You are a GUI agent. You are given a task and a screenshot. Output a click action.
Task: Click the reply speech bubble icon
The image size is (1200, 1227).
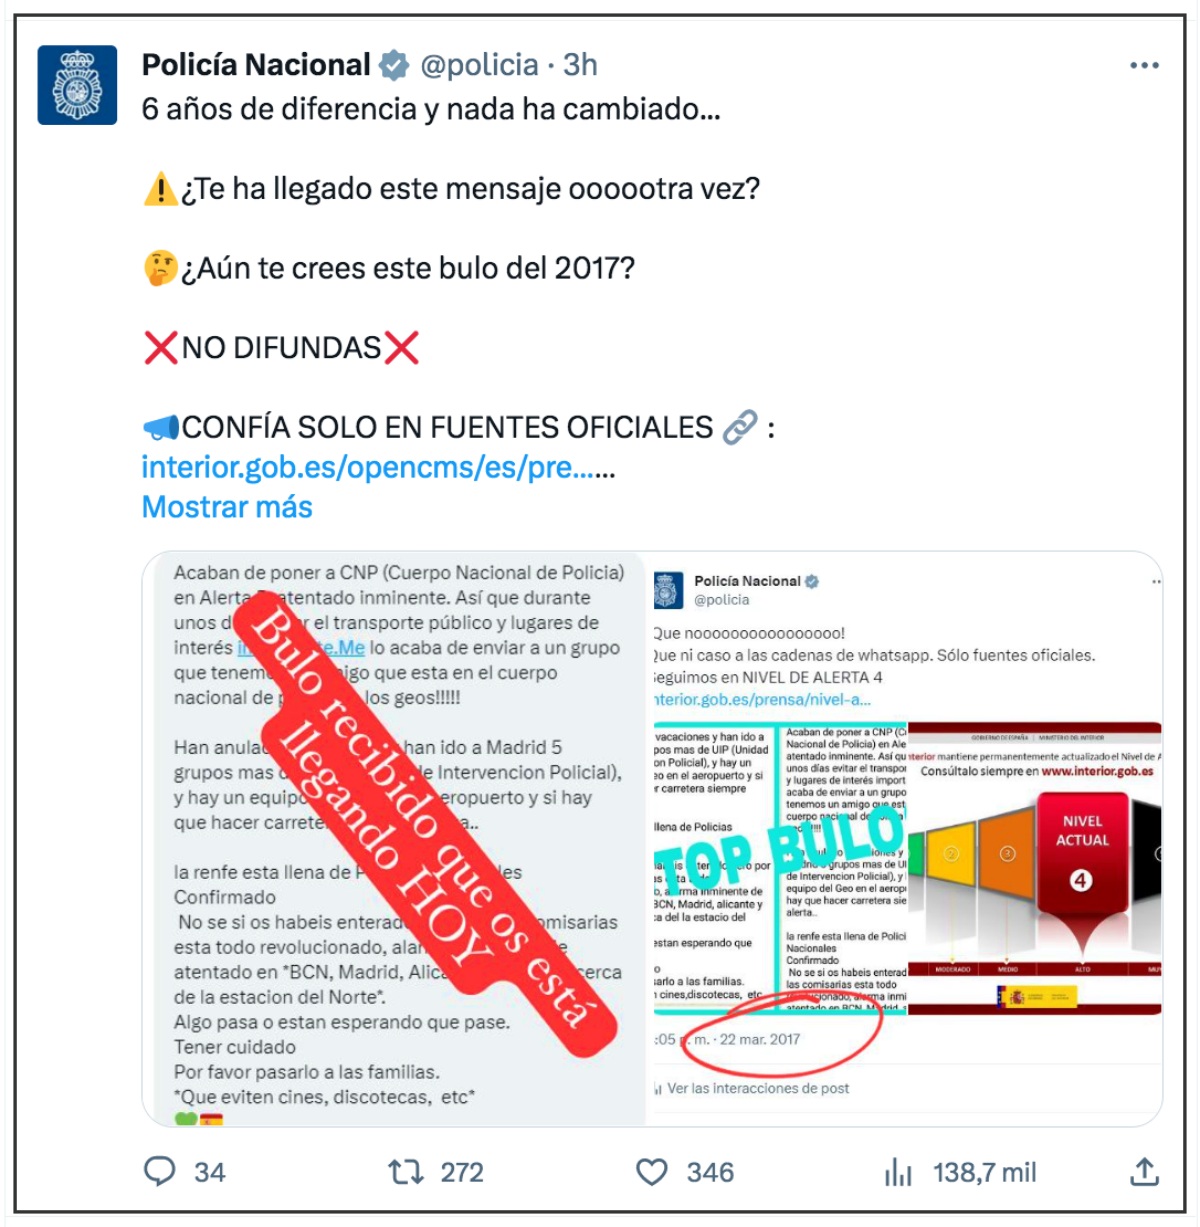160,1171
